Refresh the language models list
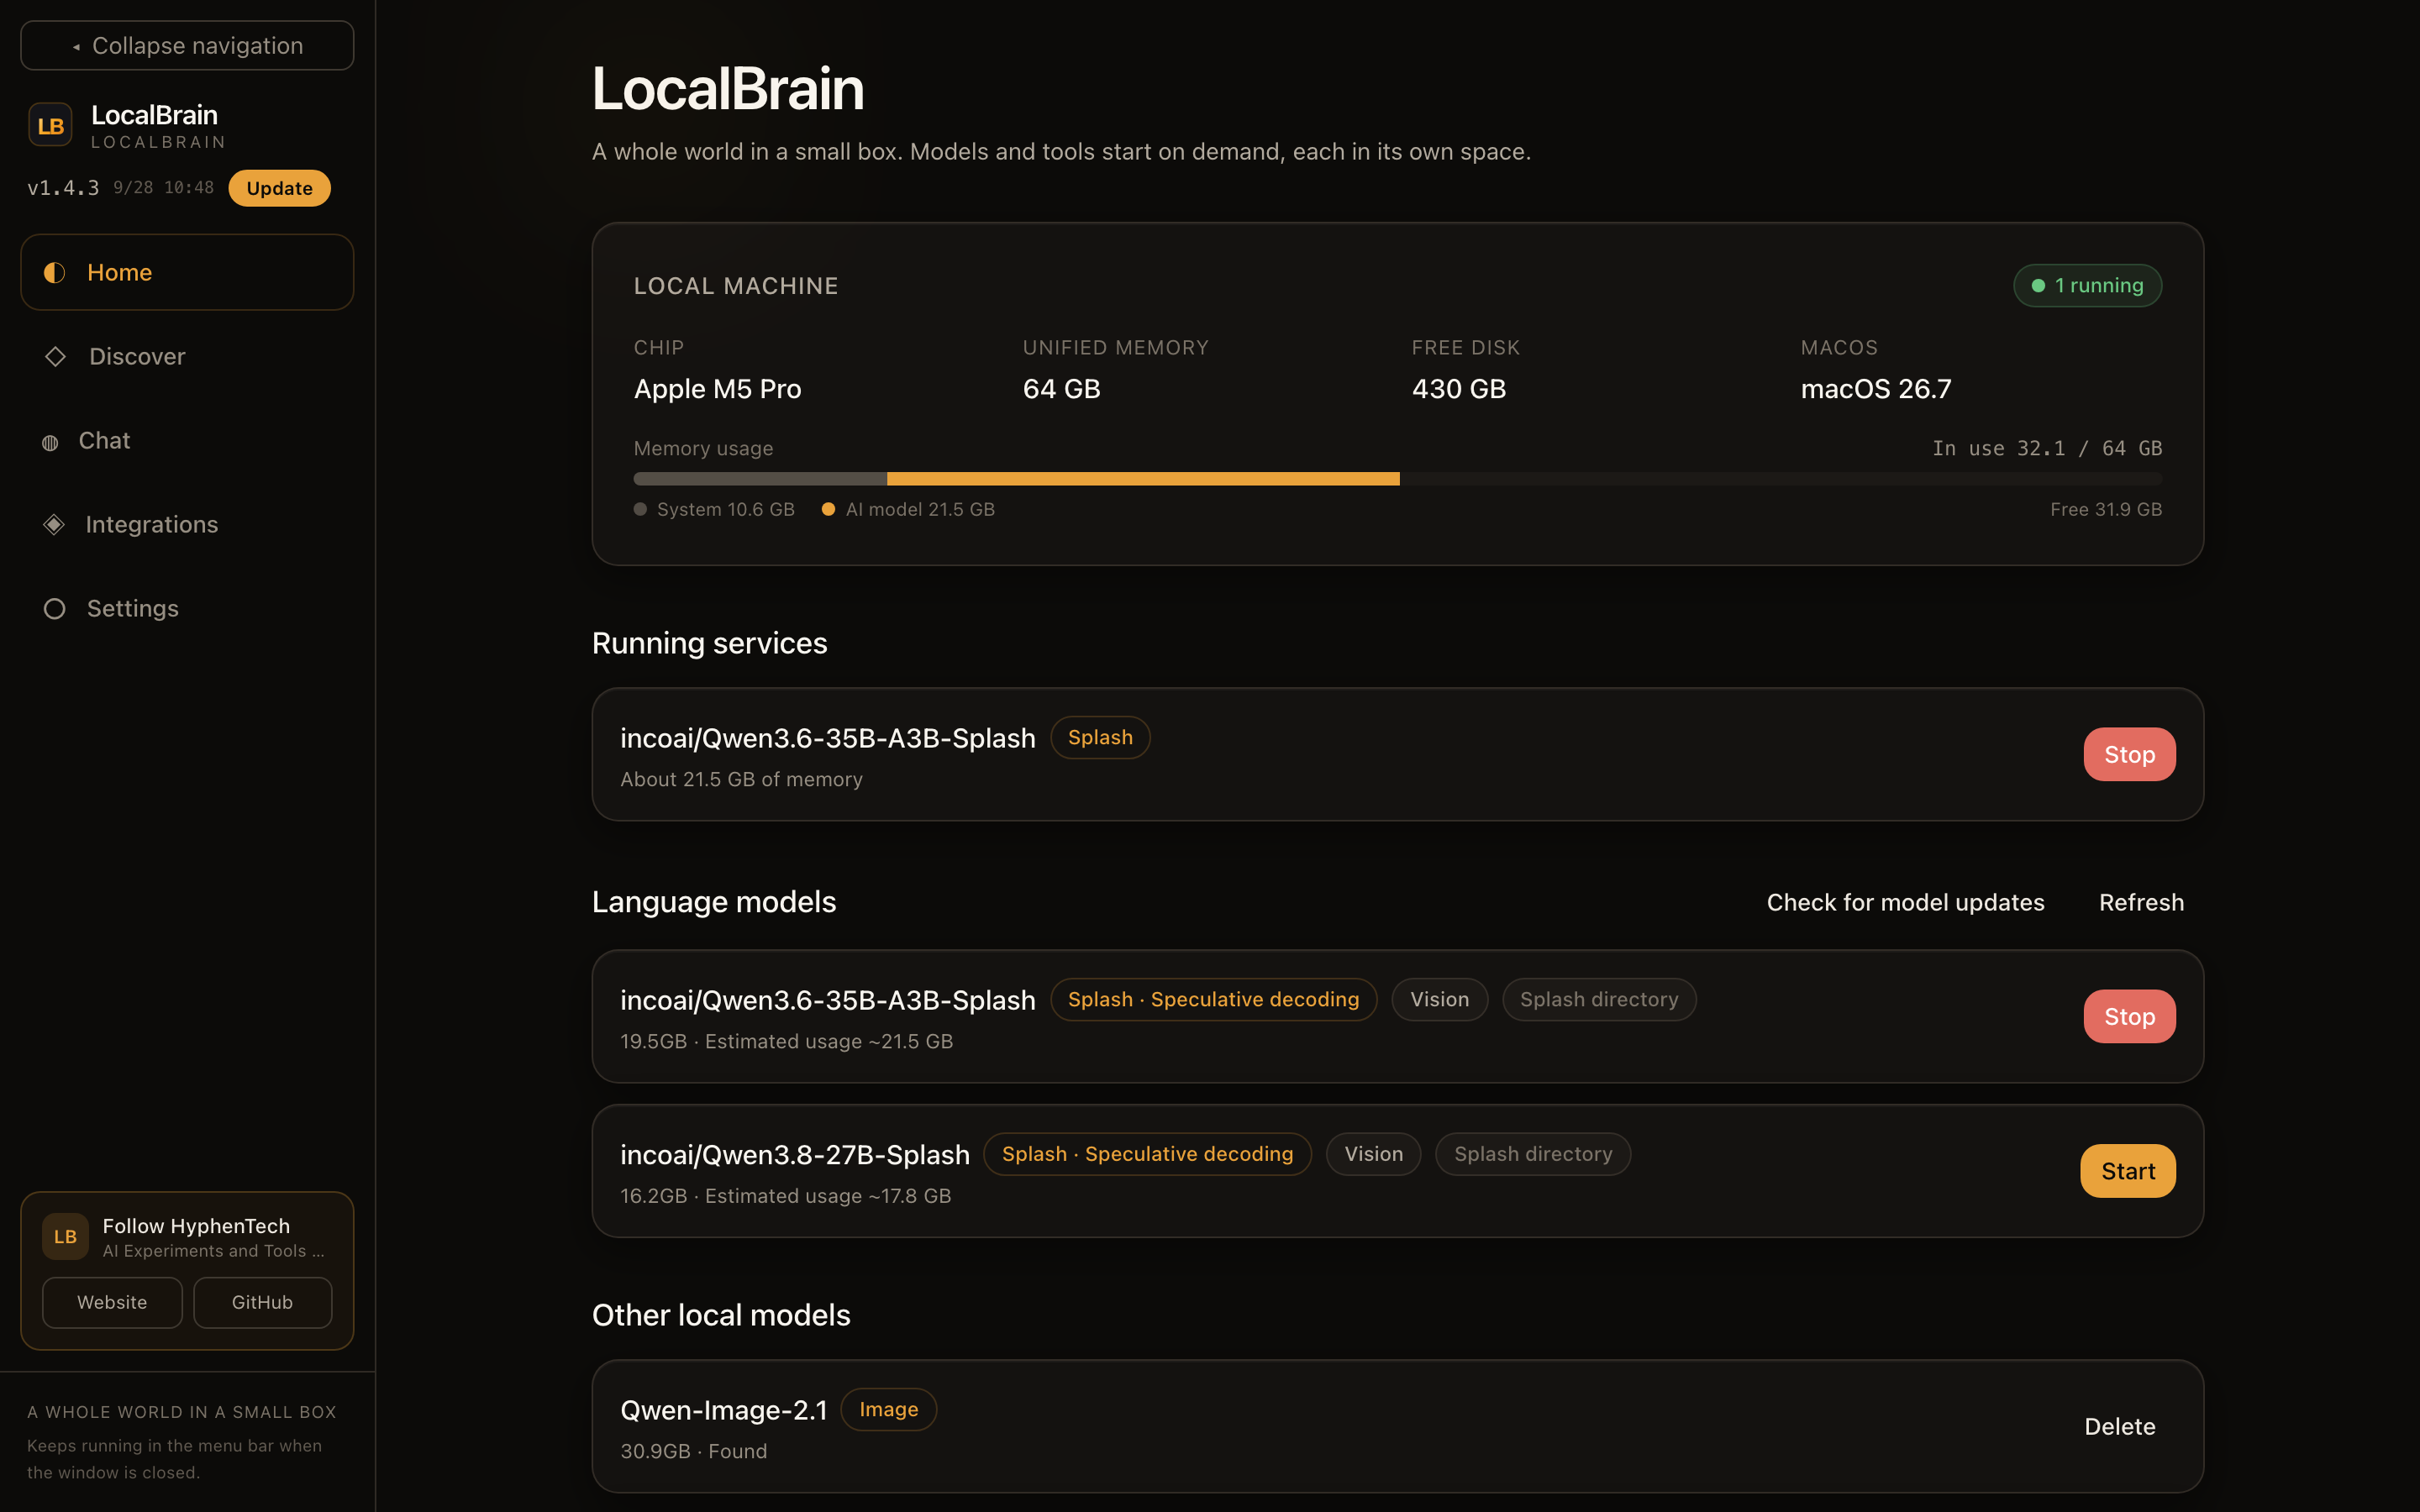This screenshot has height=1512, width=2420. 2141,902
